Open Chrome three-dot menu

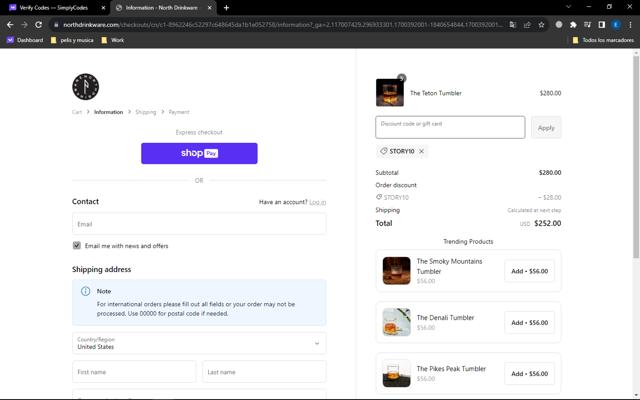(x=630, y=25)
